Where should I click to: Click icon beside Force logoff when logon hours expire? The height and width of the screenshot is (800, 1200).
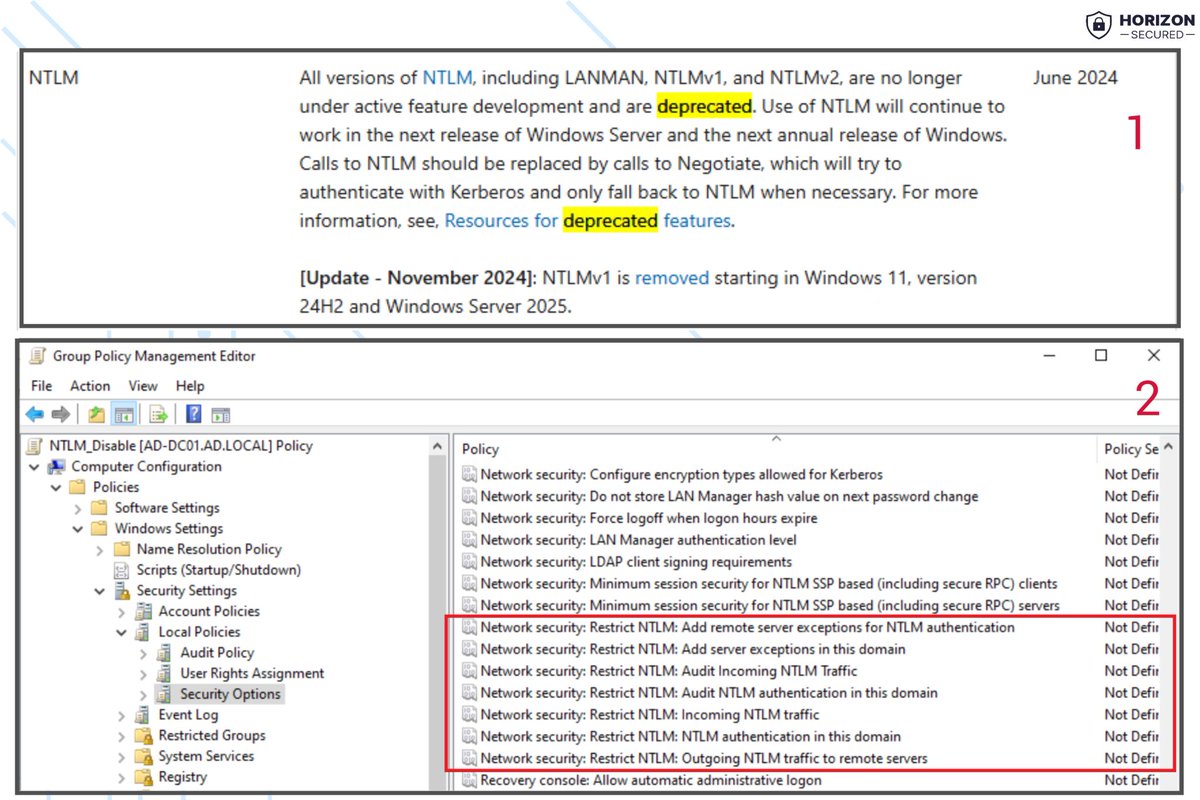(469, 518)
